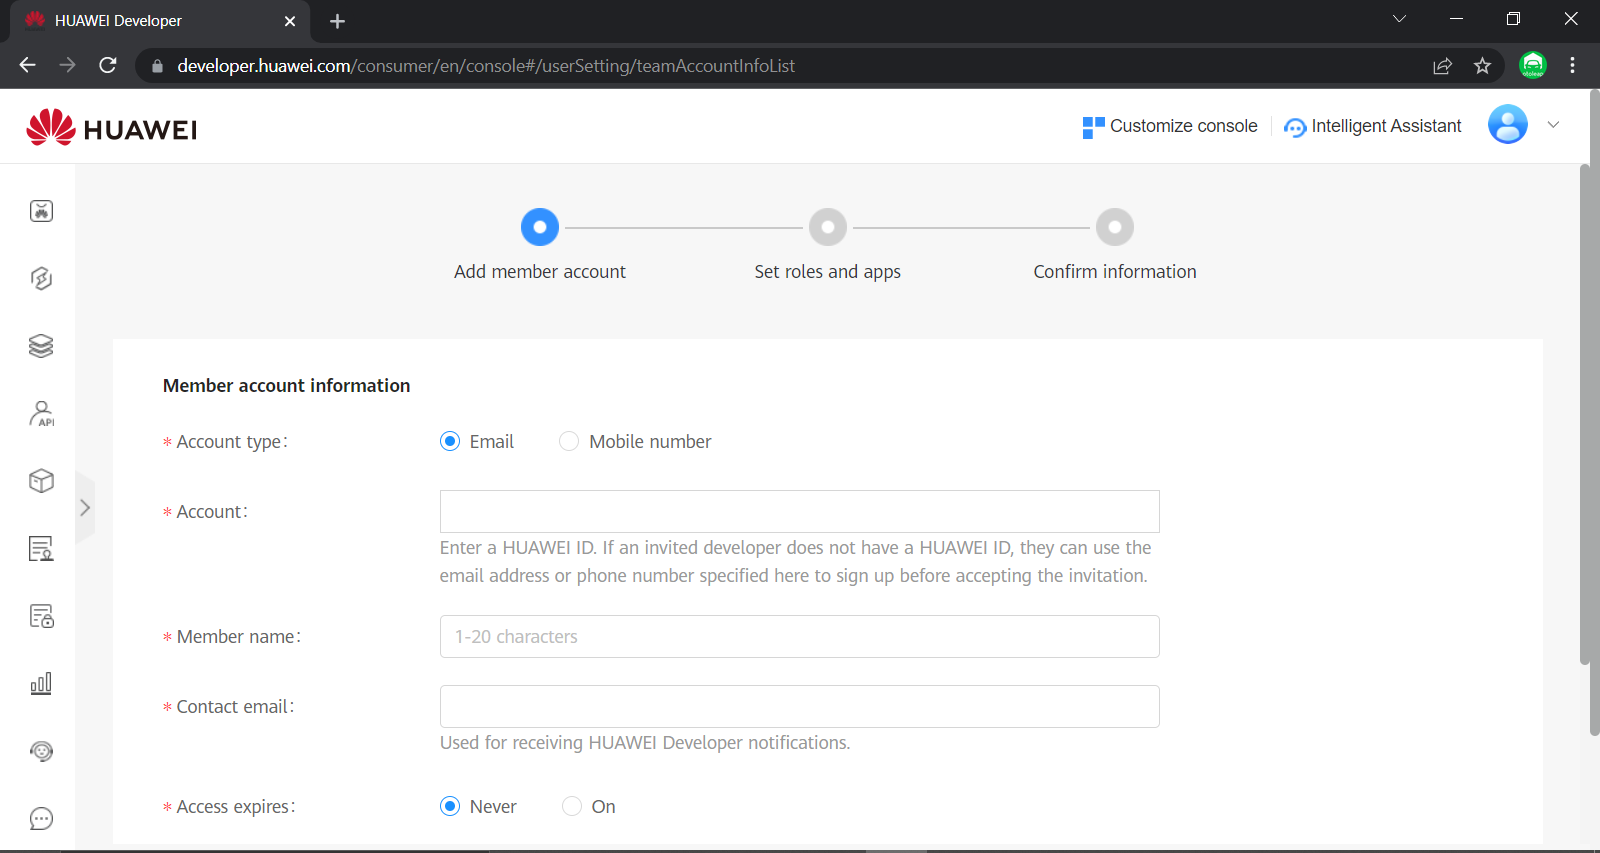Open the browser tab search dropdown
Image resolution: width=1600 pixels, height=853 pixels.
click(x=1399, y=19)
